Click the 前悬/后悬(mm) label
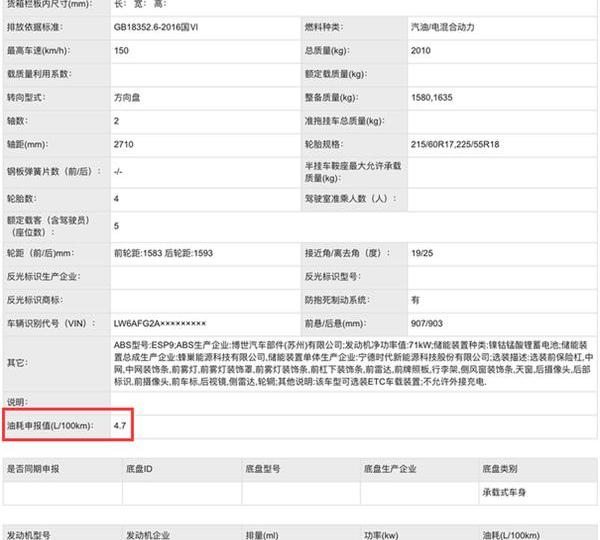Image resolution: width=600 pixels, height=540 pixels. pyautogui.click(x=335, y=323)
